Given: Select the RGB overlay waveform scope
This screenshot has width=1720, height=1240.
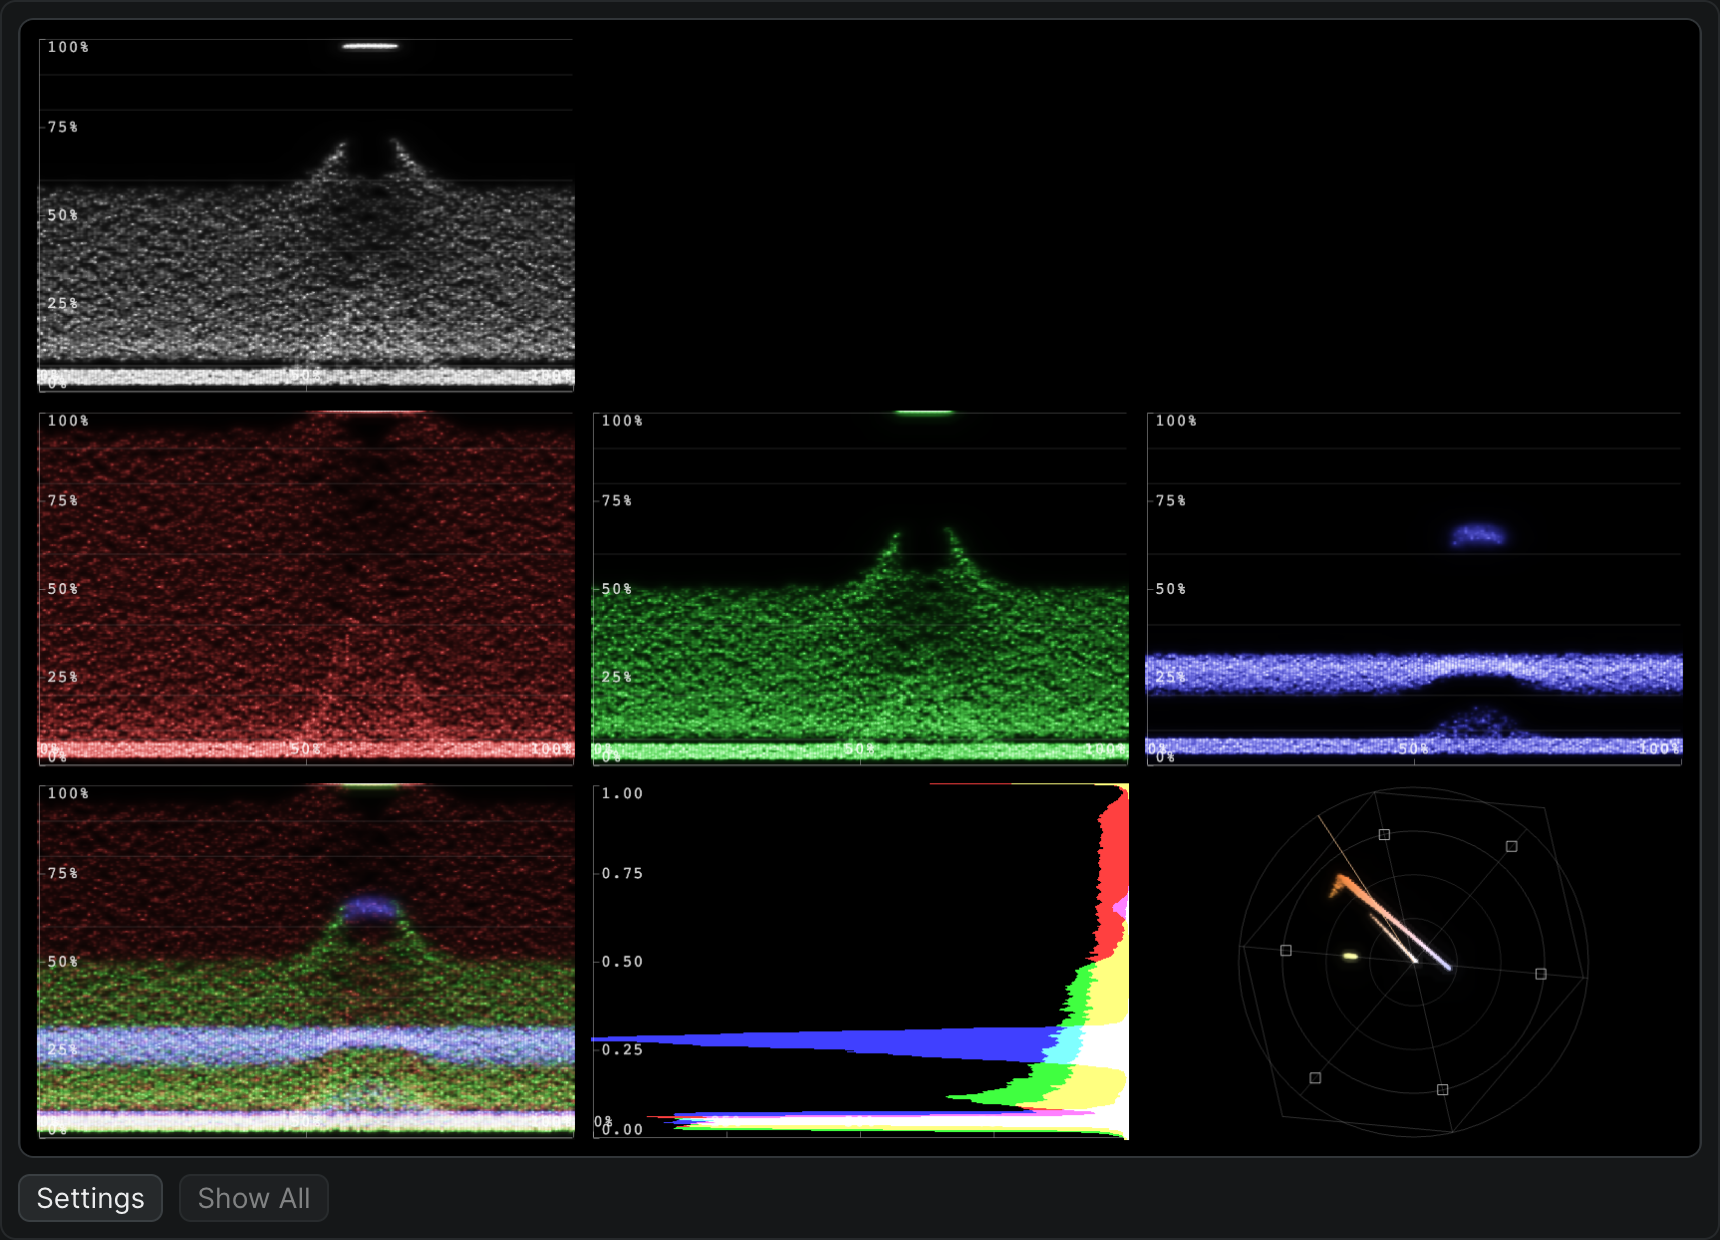Looking at the screenshot, I should (x=306, y=961).
